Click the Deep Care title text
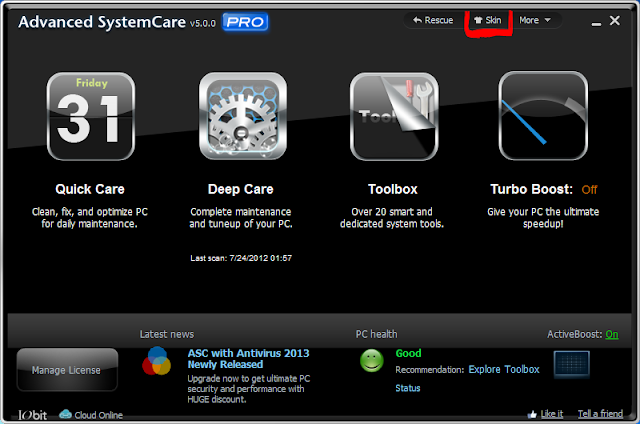The image size is (640, 424). click(240, 189)
